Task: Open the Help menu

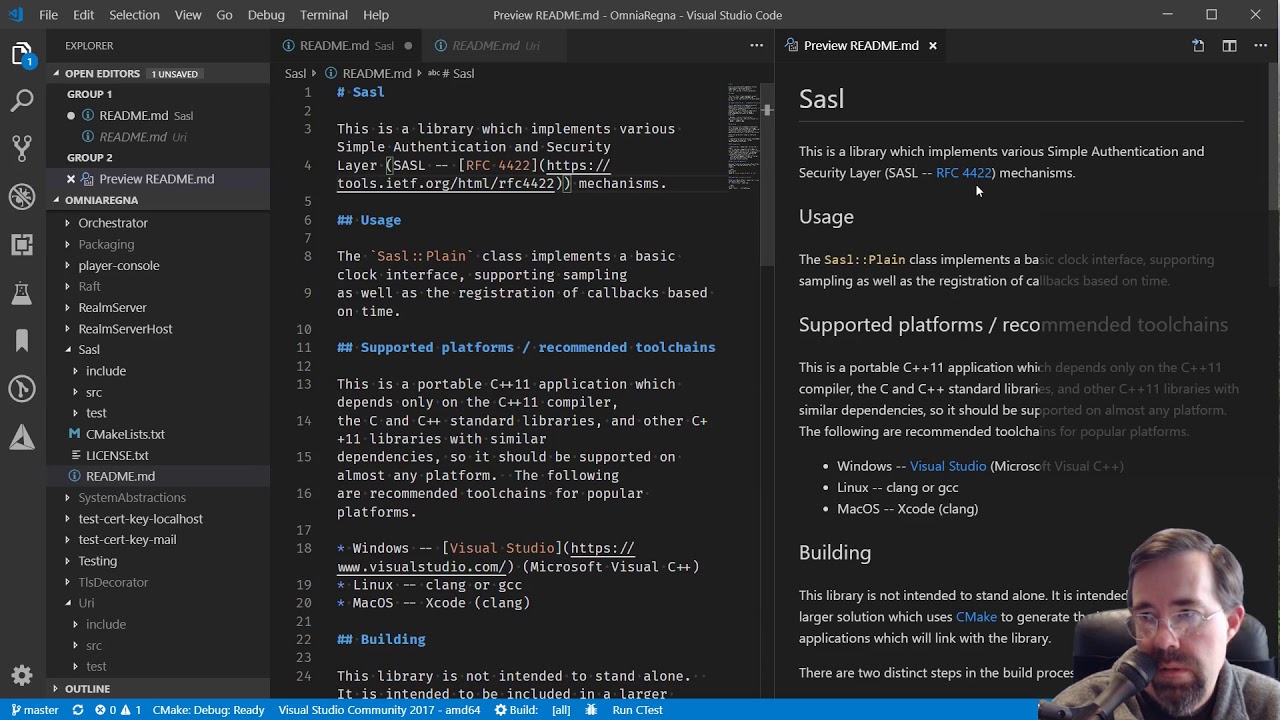Action: click(x=376, y=15)
